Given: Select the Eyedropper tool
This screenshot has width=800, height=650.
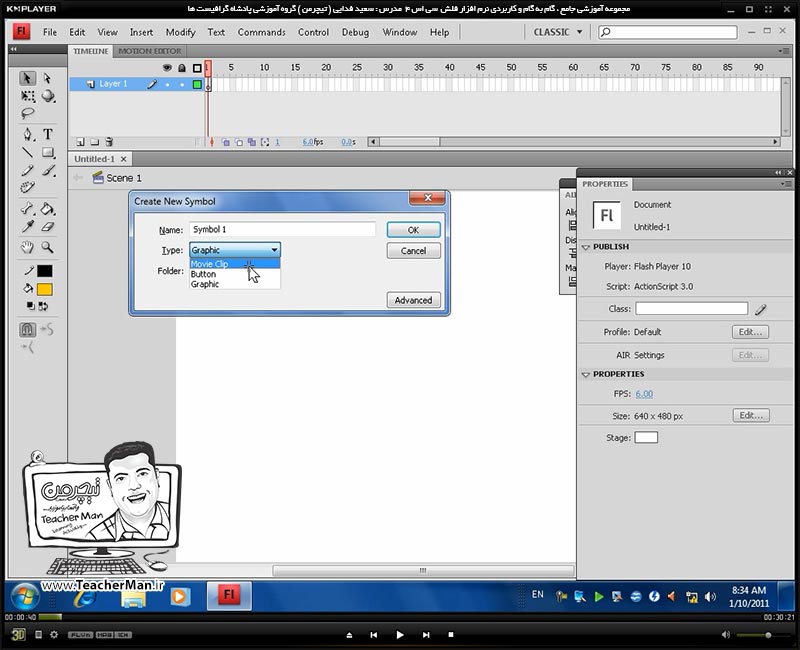Looking at the screenshot, I should (27, 227).
